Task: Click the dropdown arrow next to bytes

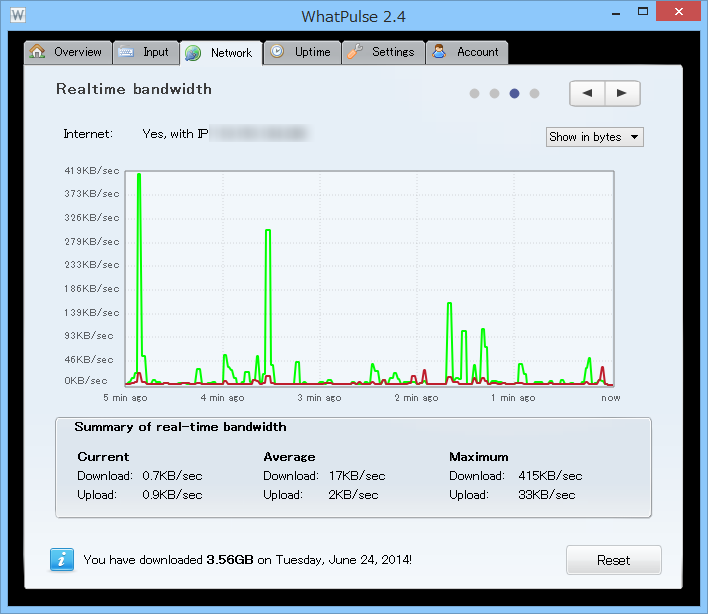Action: pos(634,137)
